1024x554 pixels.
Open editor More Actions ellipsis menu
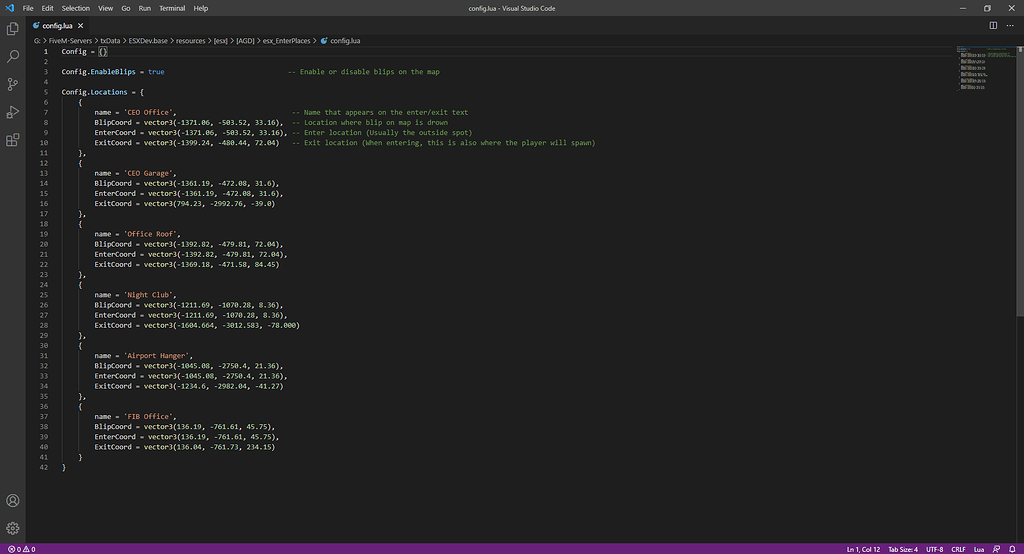pyautogui.click(x=1010, y=24)
